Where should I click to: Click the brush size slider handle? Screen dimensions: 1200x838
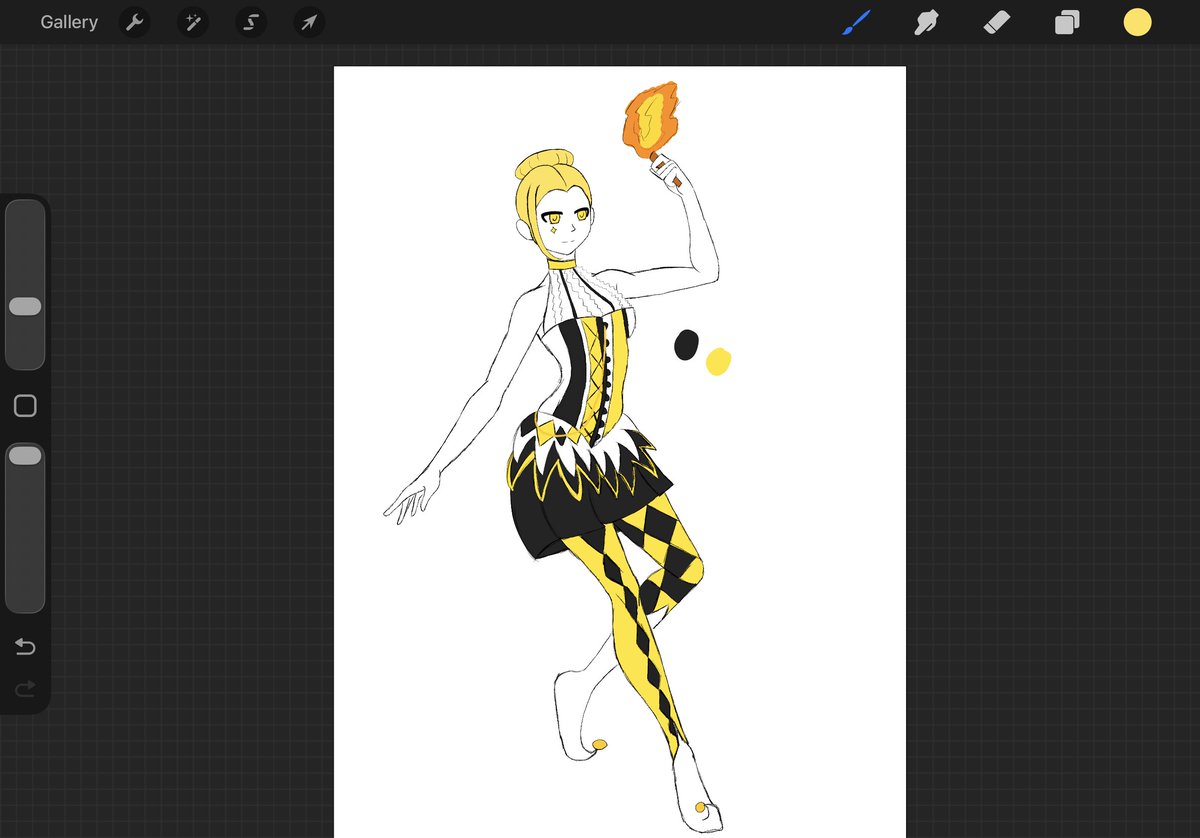click(25, 306)
